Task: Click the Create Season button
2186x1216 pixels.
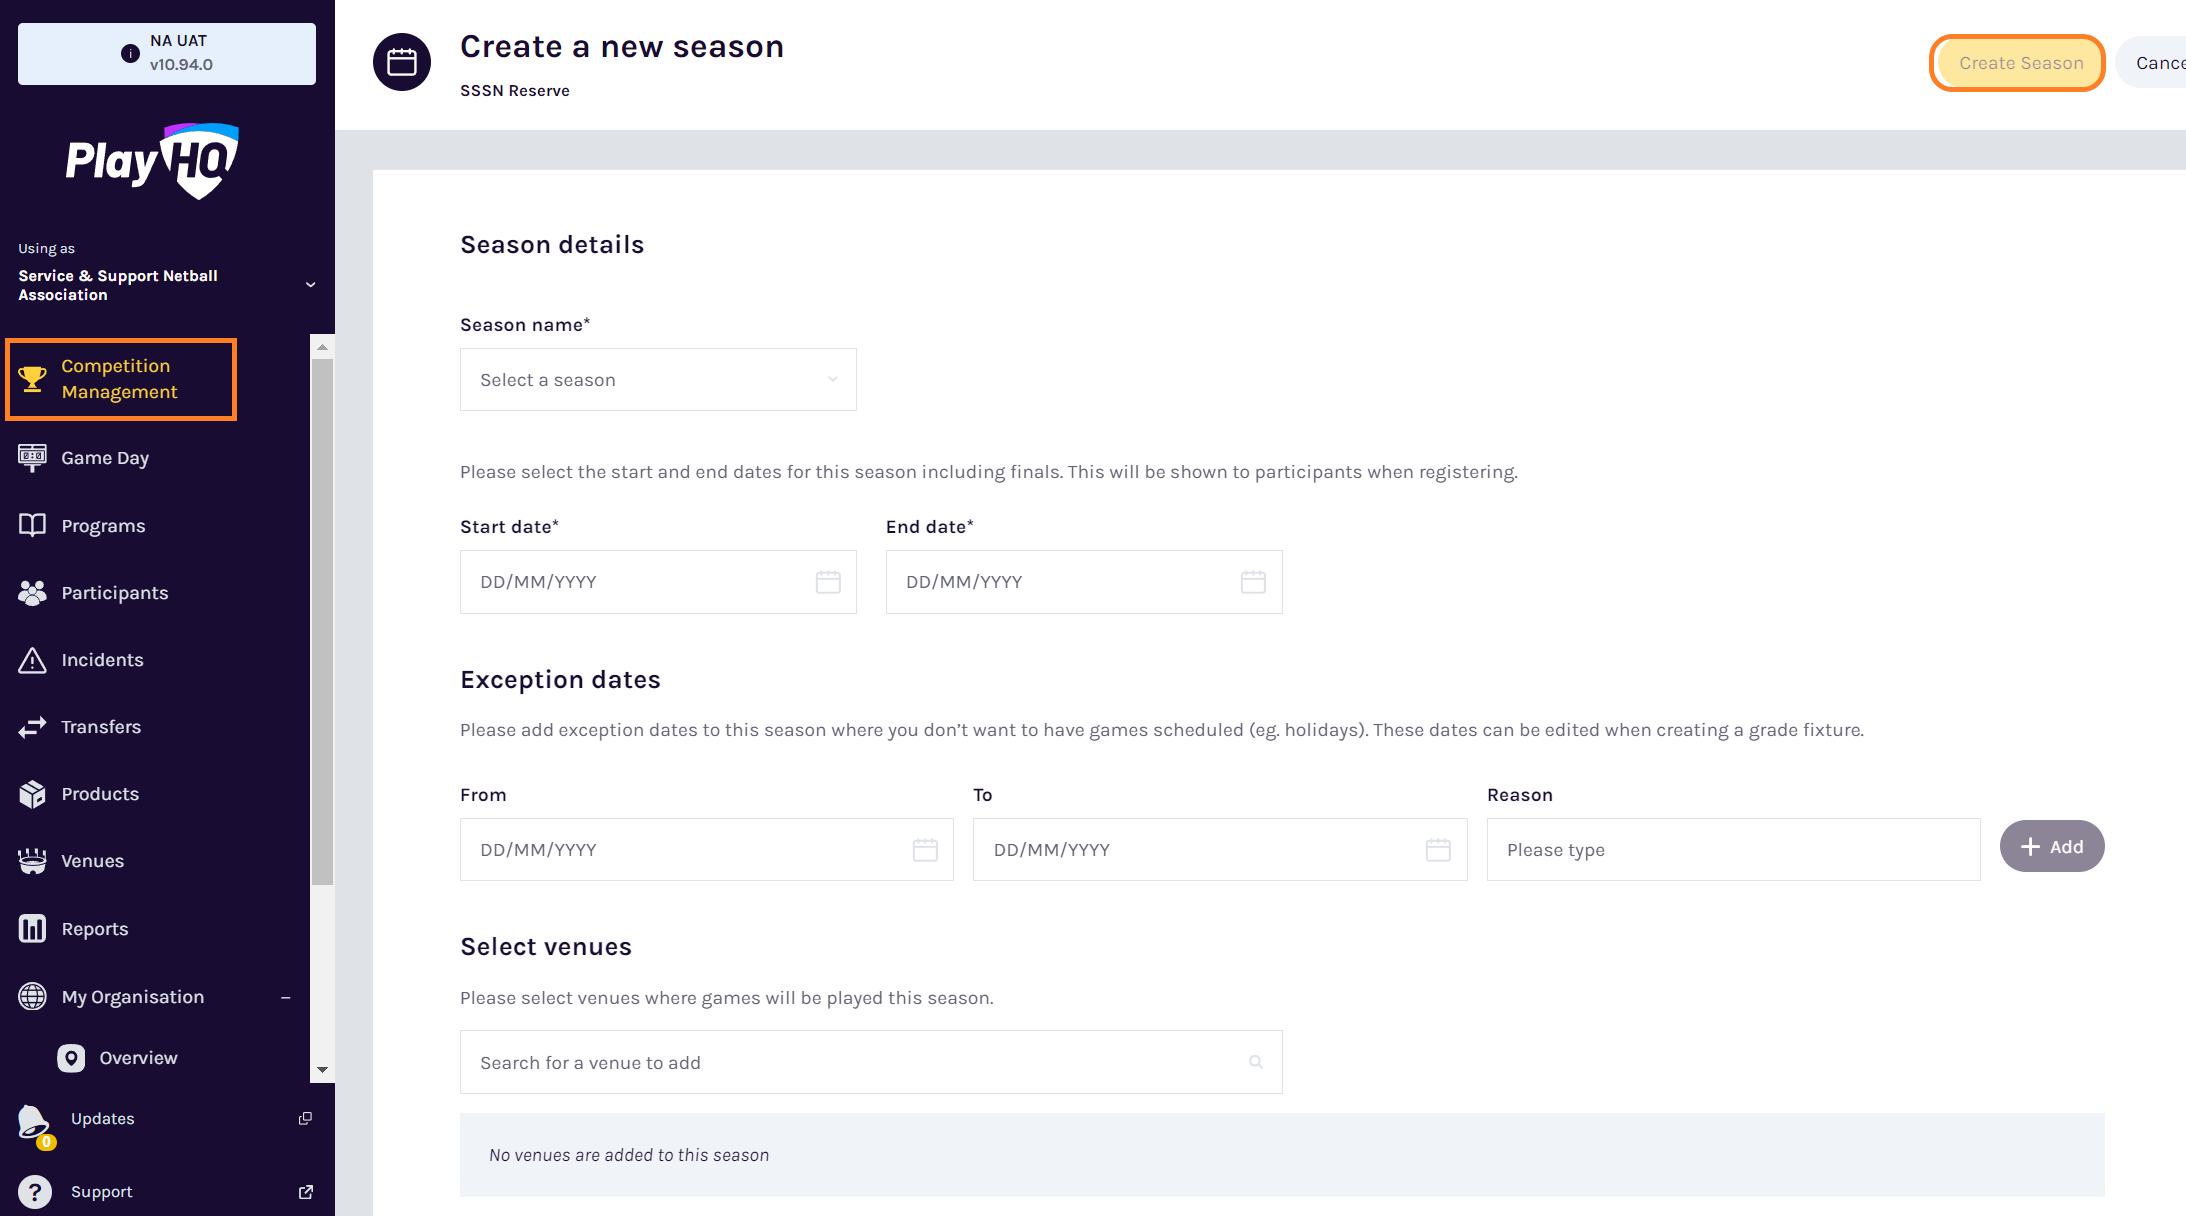Action: coord(2020,63)
